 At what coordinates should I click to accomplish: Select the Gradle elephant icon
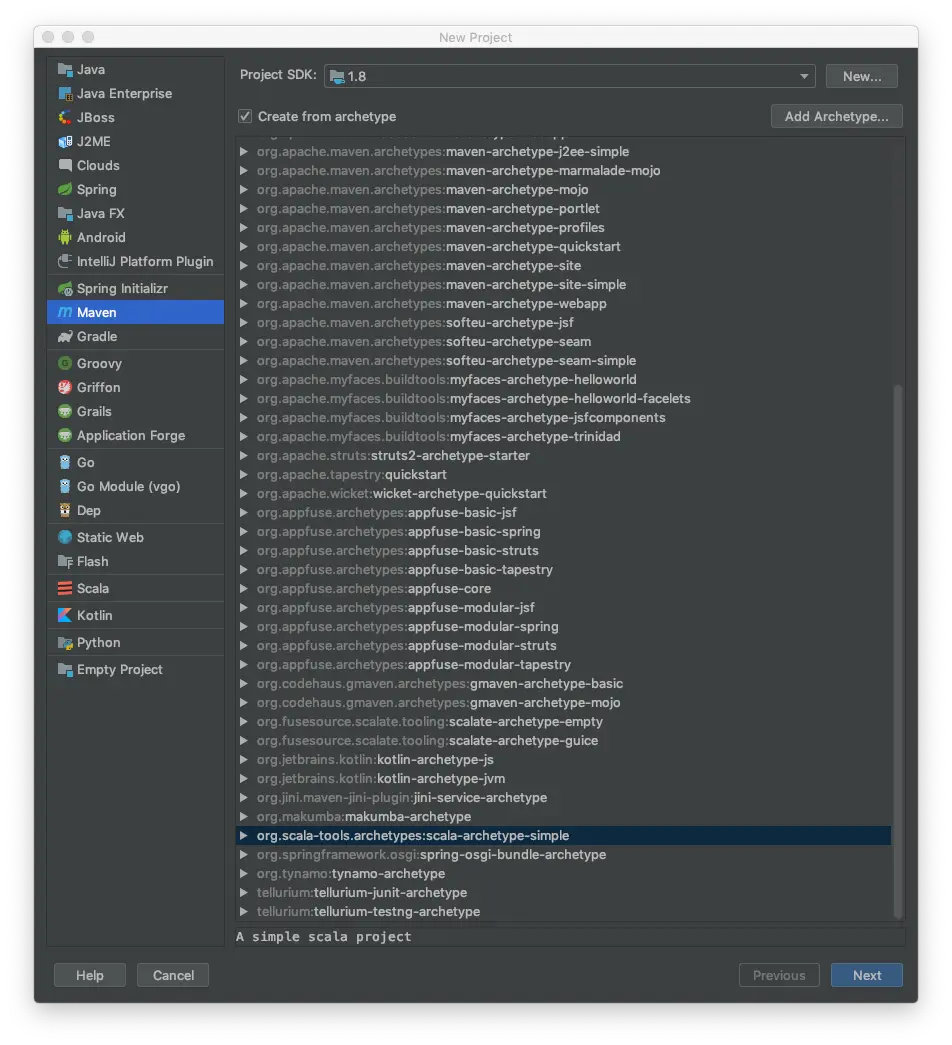[x=65, y=337]
